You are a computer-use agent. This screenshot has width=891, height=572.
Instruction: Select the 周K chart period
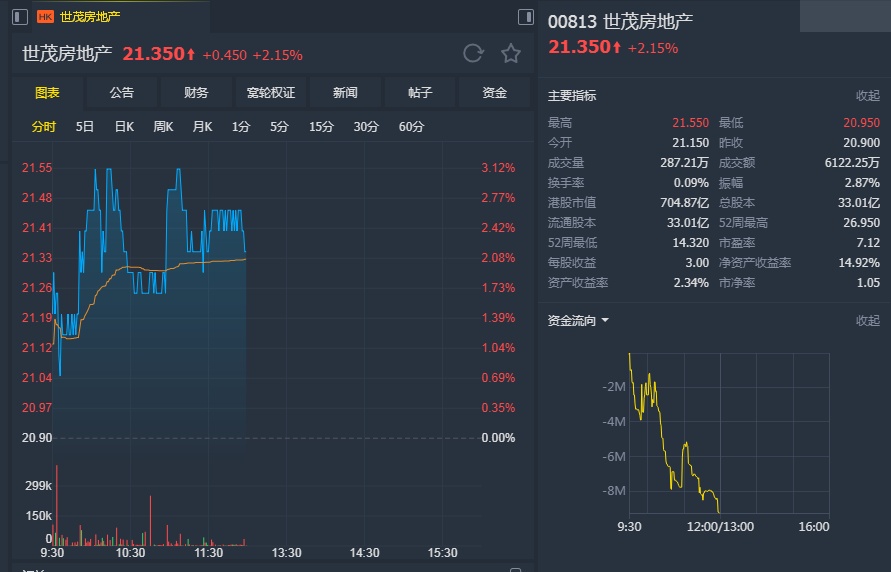[x=163, y=127]
